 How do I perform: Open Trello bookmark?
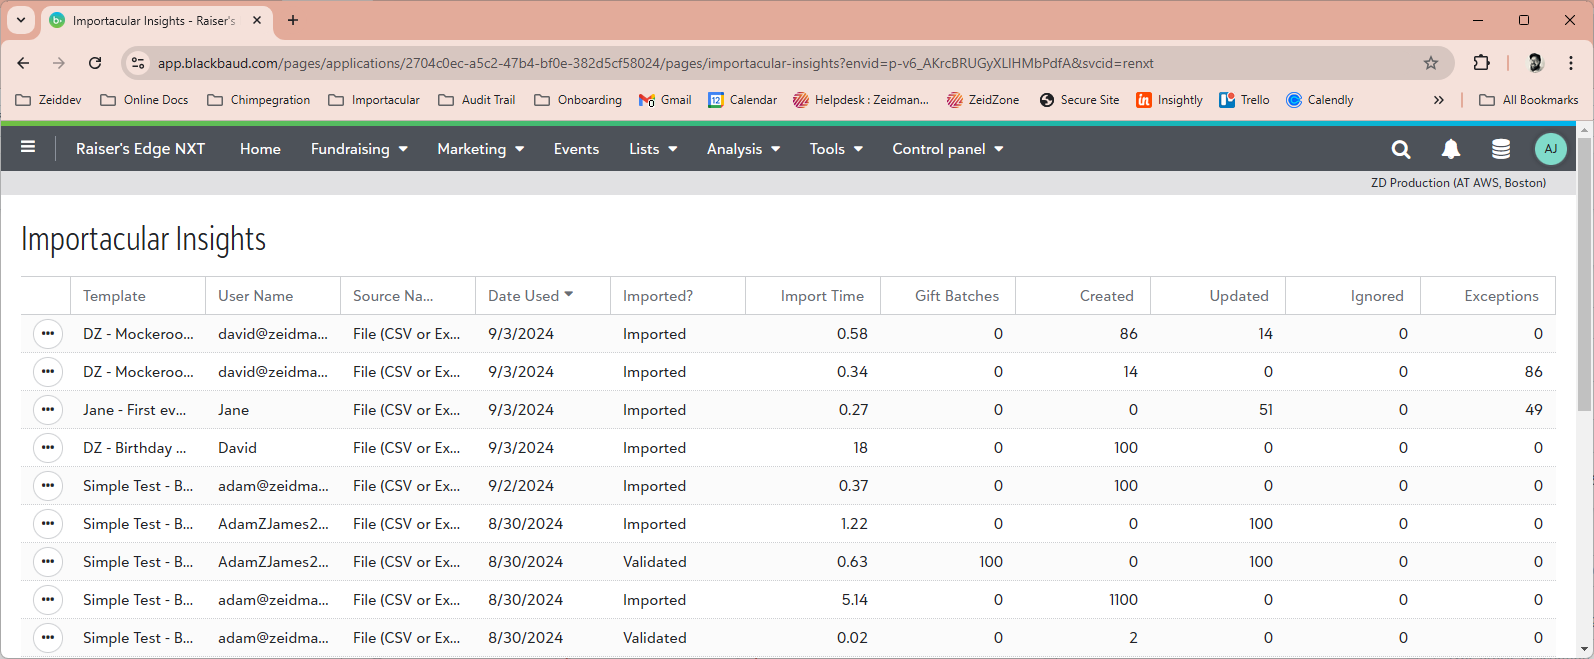(1244, 100)
